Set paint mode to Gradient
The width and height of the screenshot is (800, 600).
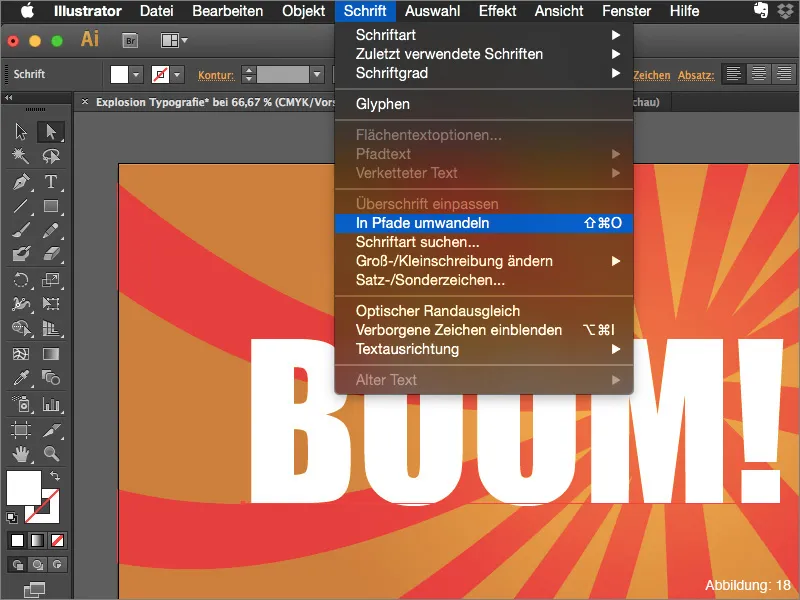(x=37, y=540)
